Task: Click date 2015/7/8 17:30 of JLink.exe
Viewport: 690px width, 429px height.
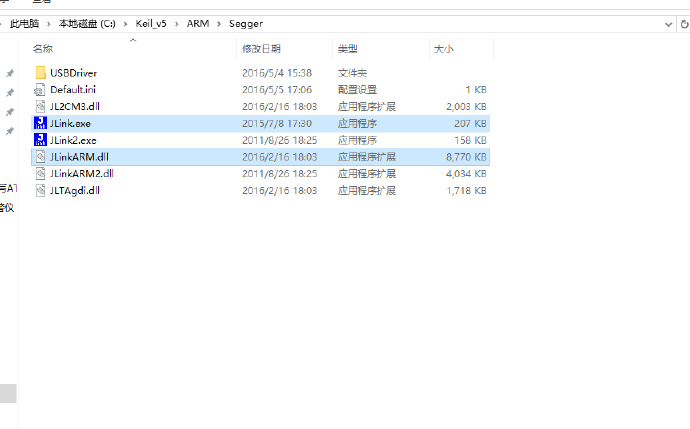Action: [277, 124]
